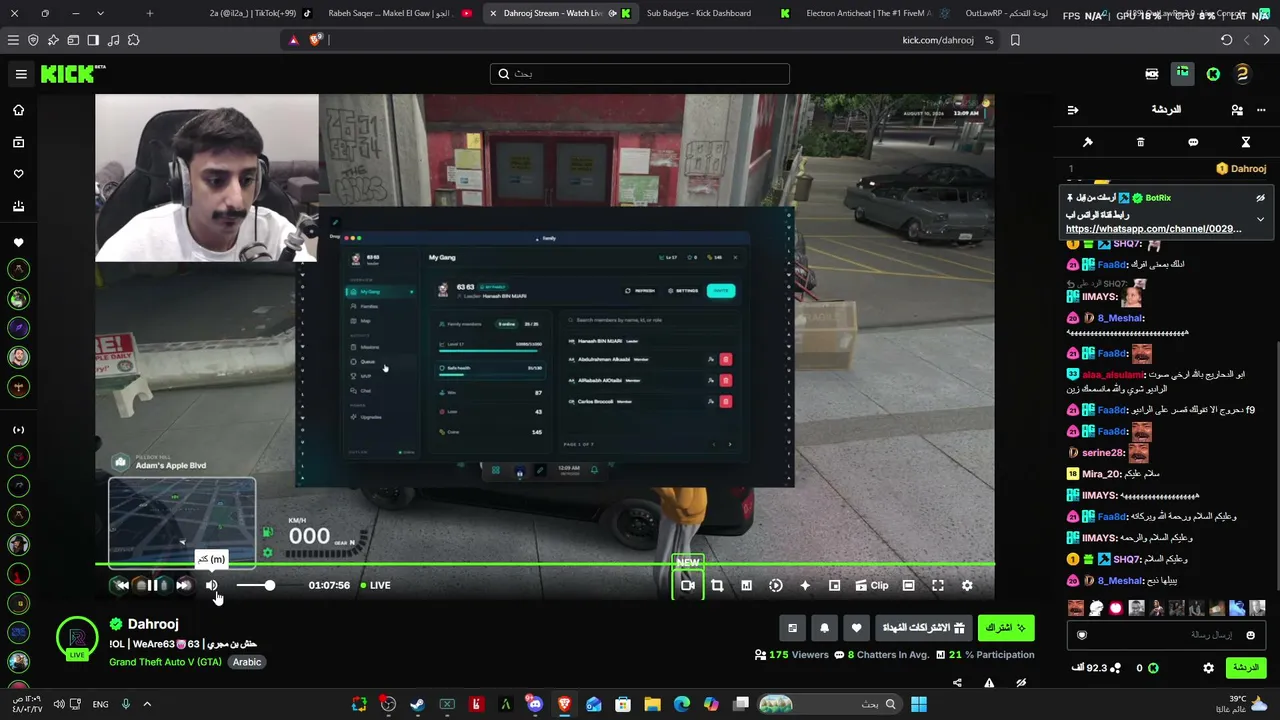Send the message with the green chat button

(x=1245, y=667)
